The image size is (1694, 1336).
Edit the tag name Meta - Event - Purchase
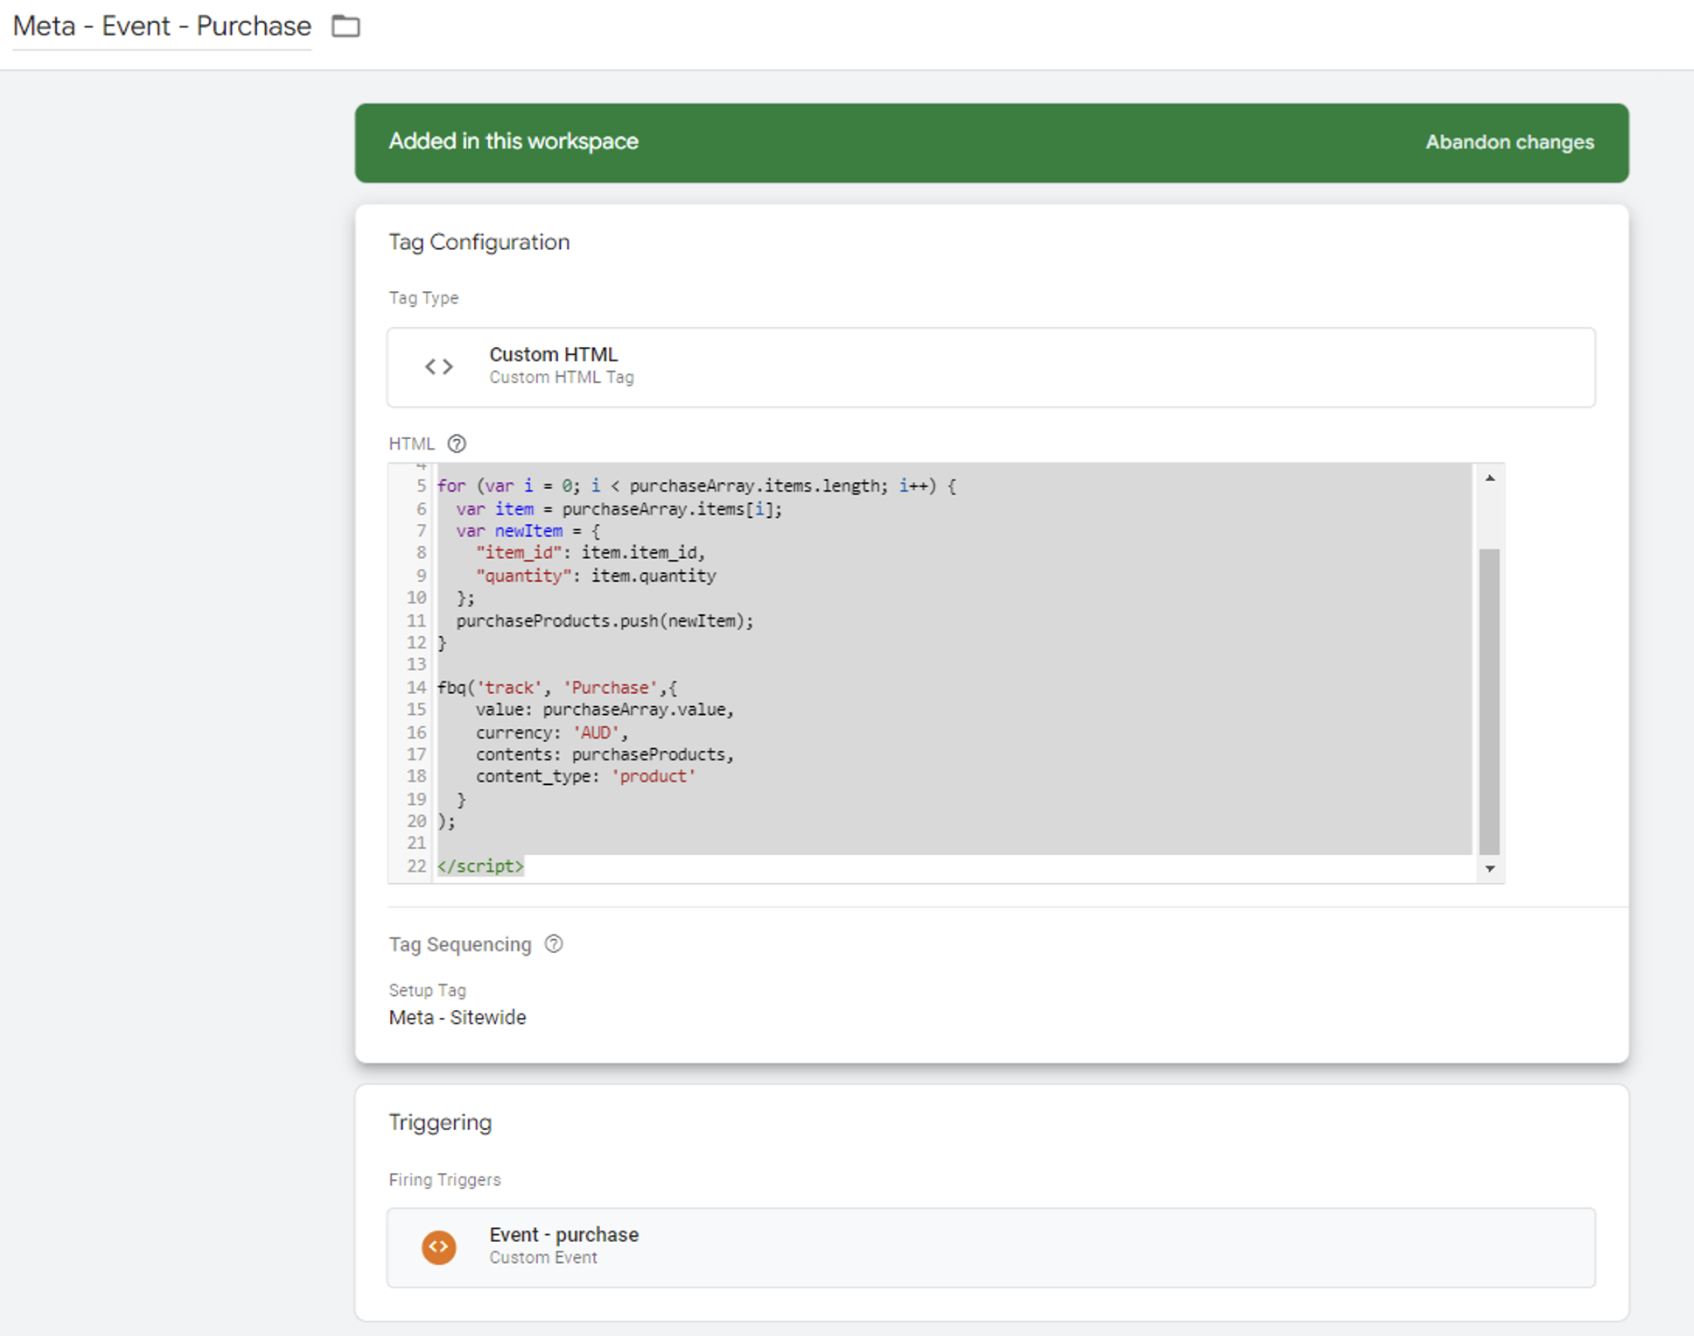point(162,26)
